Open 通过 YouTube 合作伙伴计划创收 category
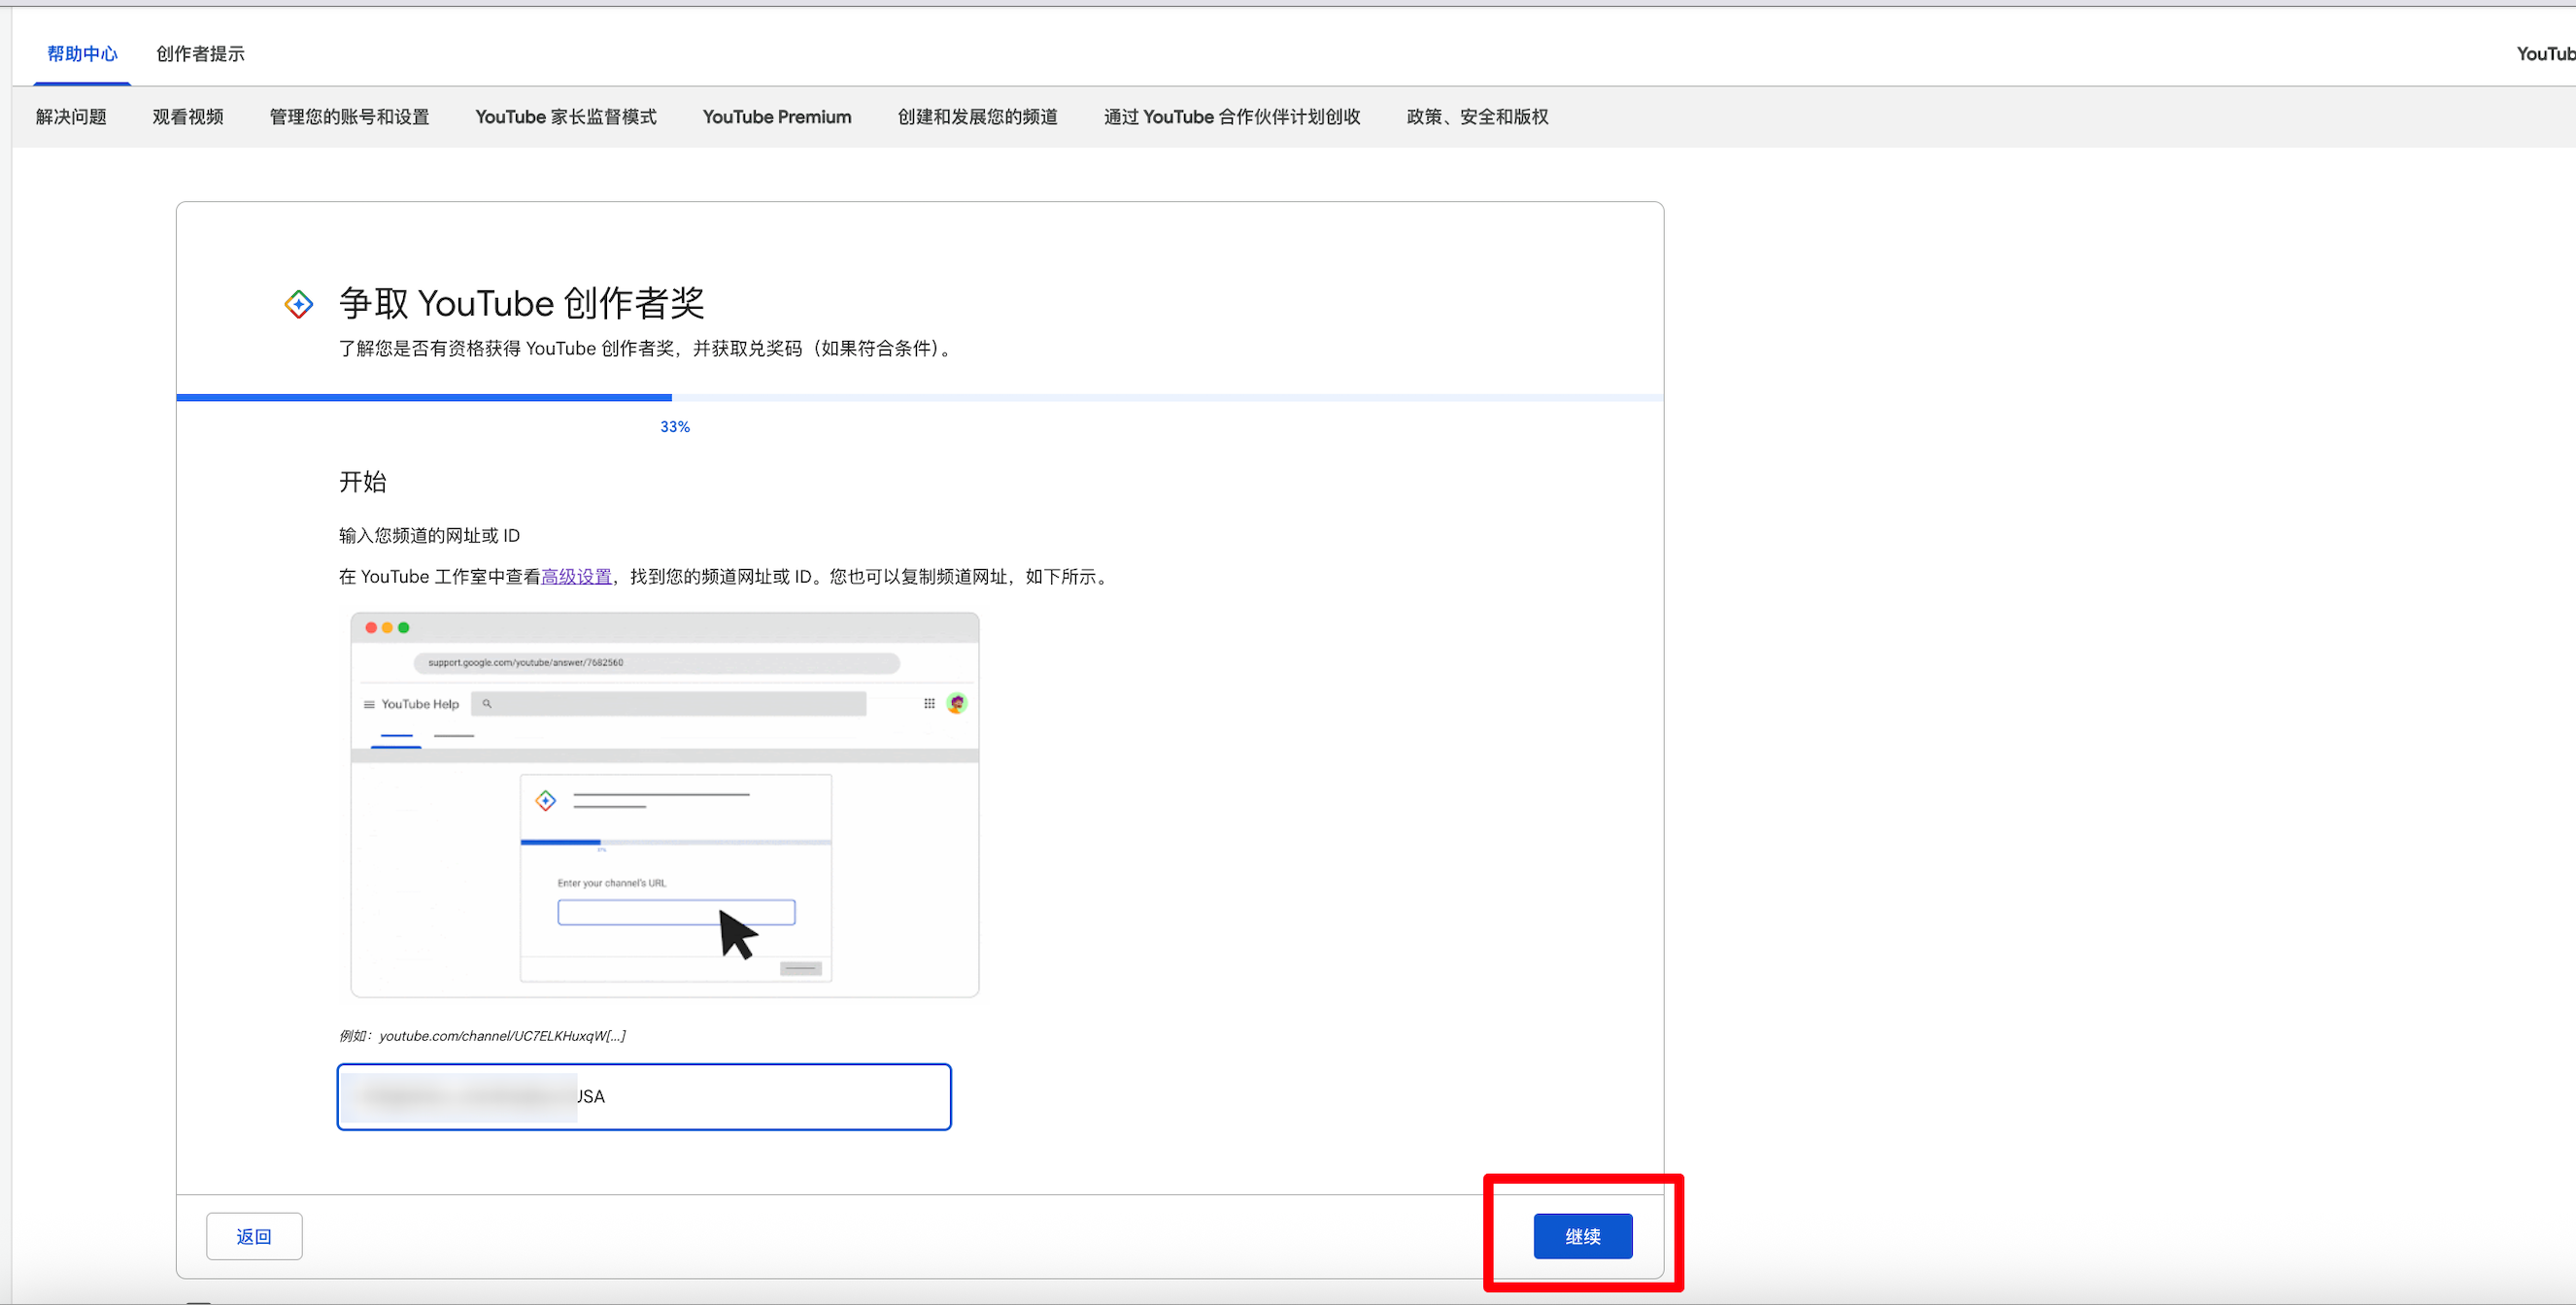 pyautogui.click(x=1231, y=117)
